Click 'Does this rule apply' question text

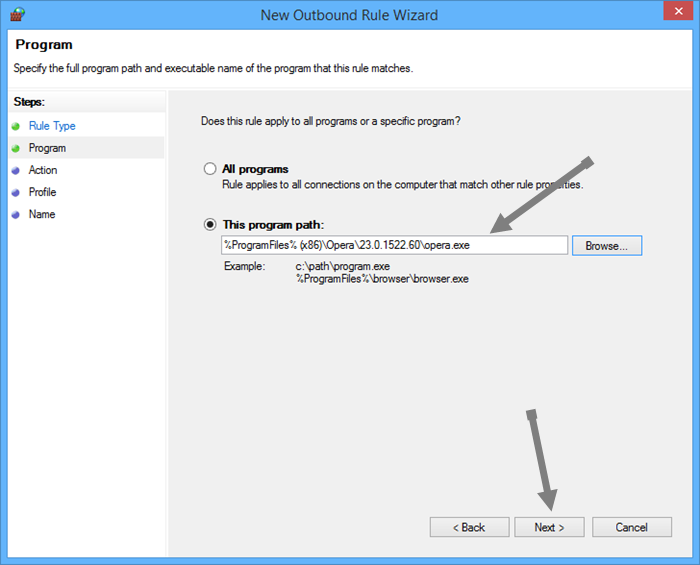330,121
